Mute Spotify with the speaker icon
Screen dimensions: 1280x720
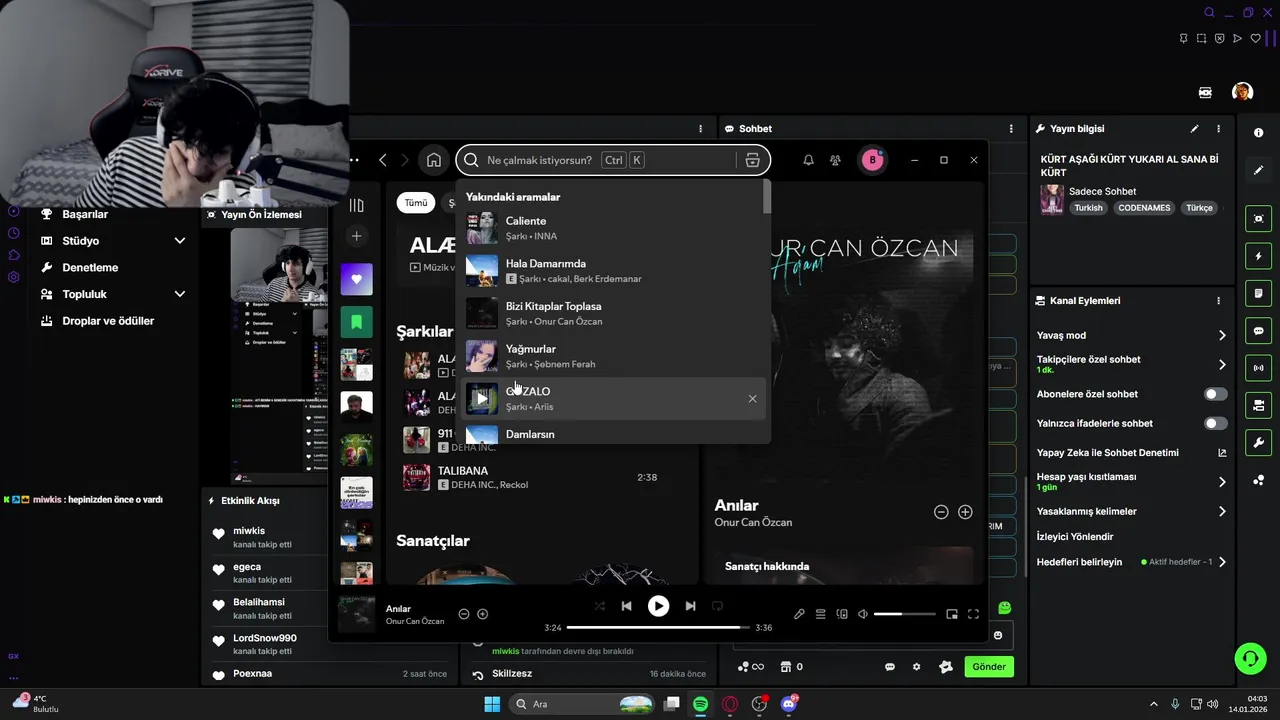pos(863,614)
